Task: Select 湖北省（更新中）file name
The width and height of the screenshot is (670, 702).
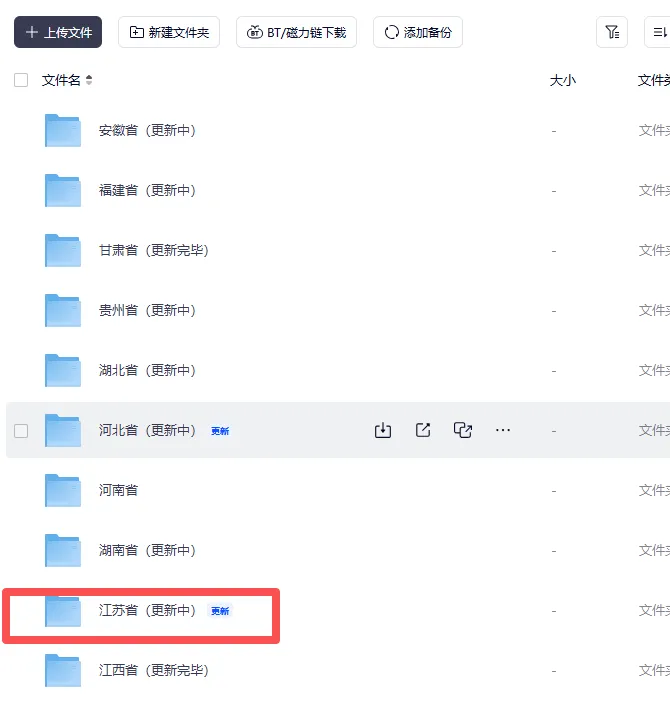Action: pyautogui.click(x=147, y=370)
